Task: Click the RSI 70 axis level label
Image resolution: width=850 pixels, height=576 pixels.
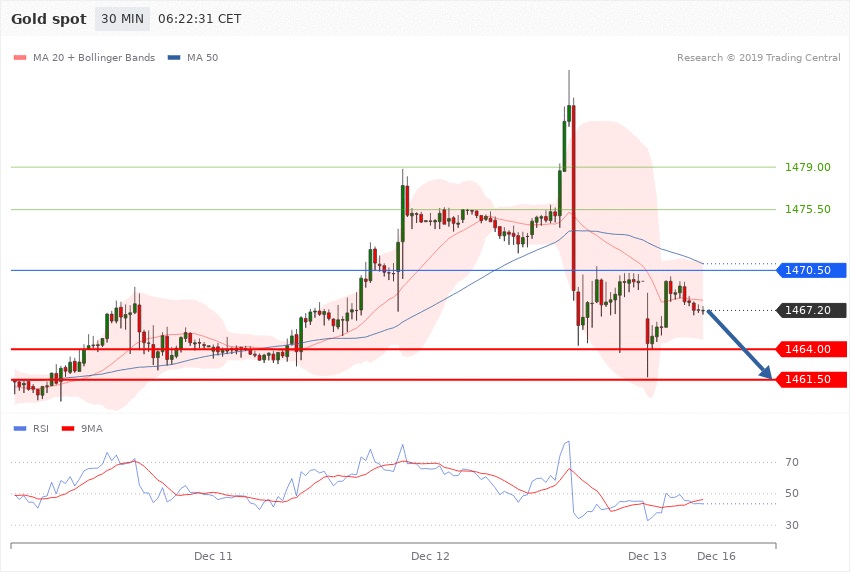Action: click(x=792, y=462)
